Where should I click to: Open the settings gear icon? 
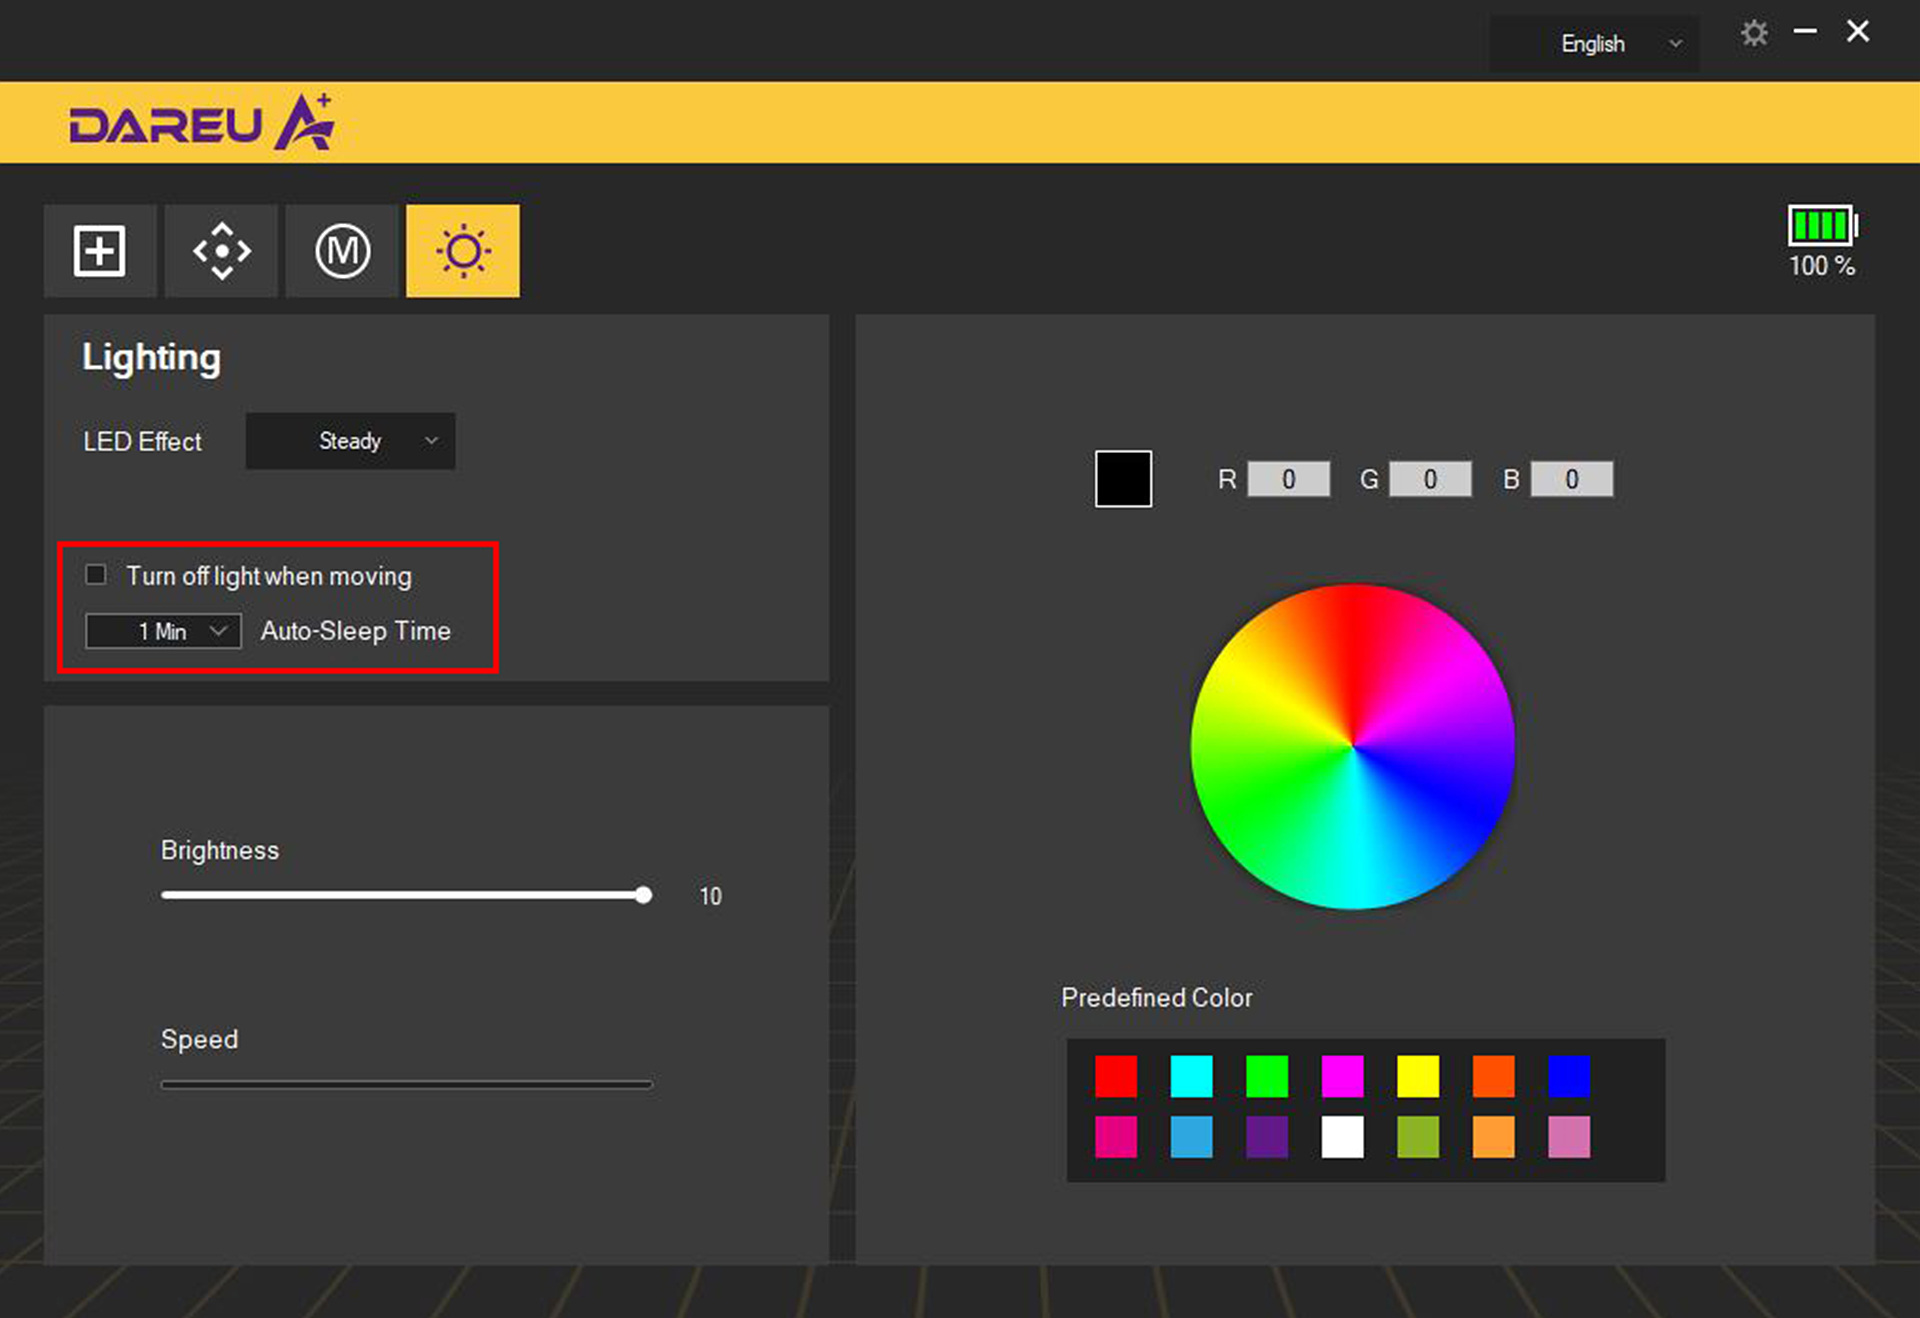point(1754,34)
